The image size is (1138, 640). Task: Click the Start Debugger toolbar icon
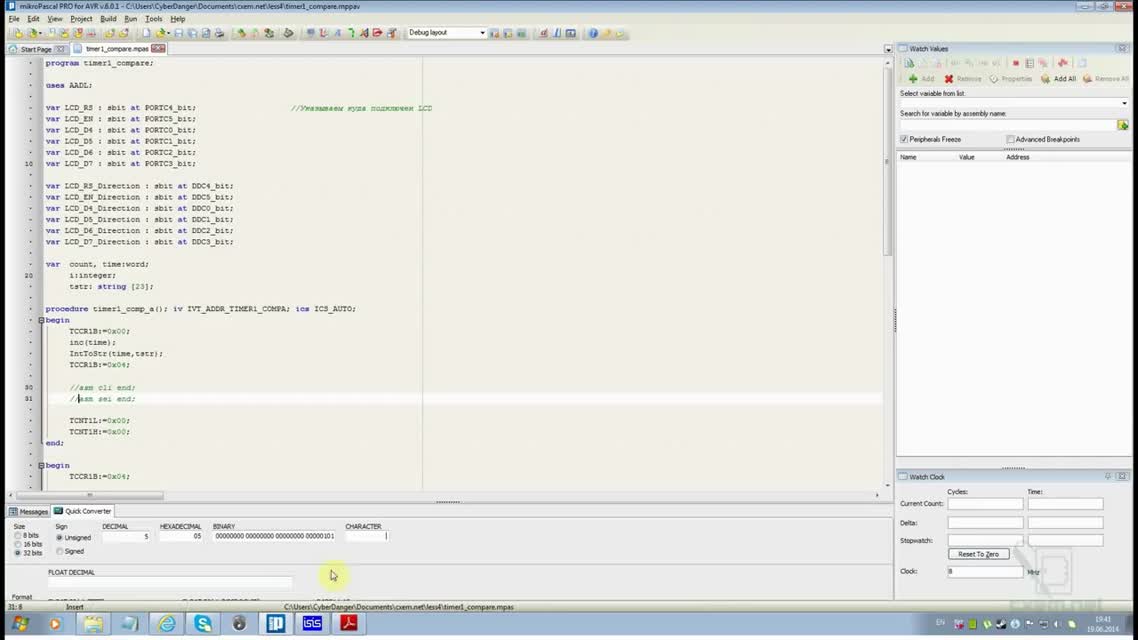tap(310, 33)
